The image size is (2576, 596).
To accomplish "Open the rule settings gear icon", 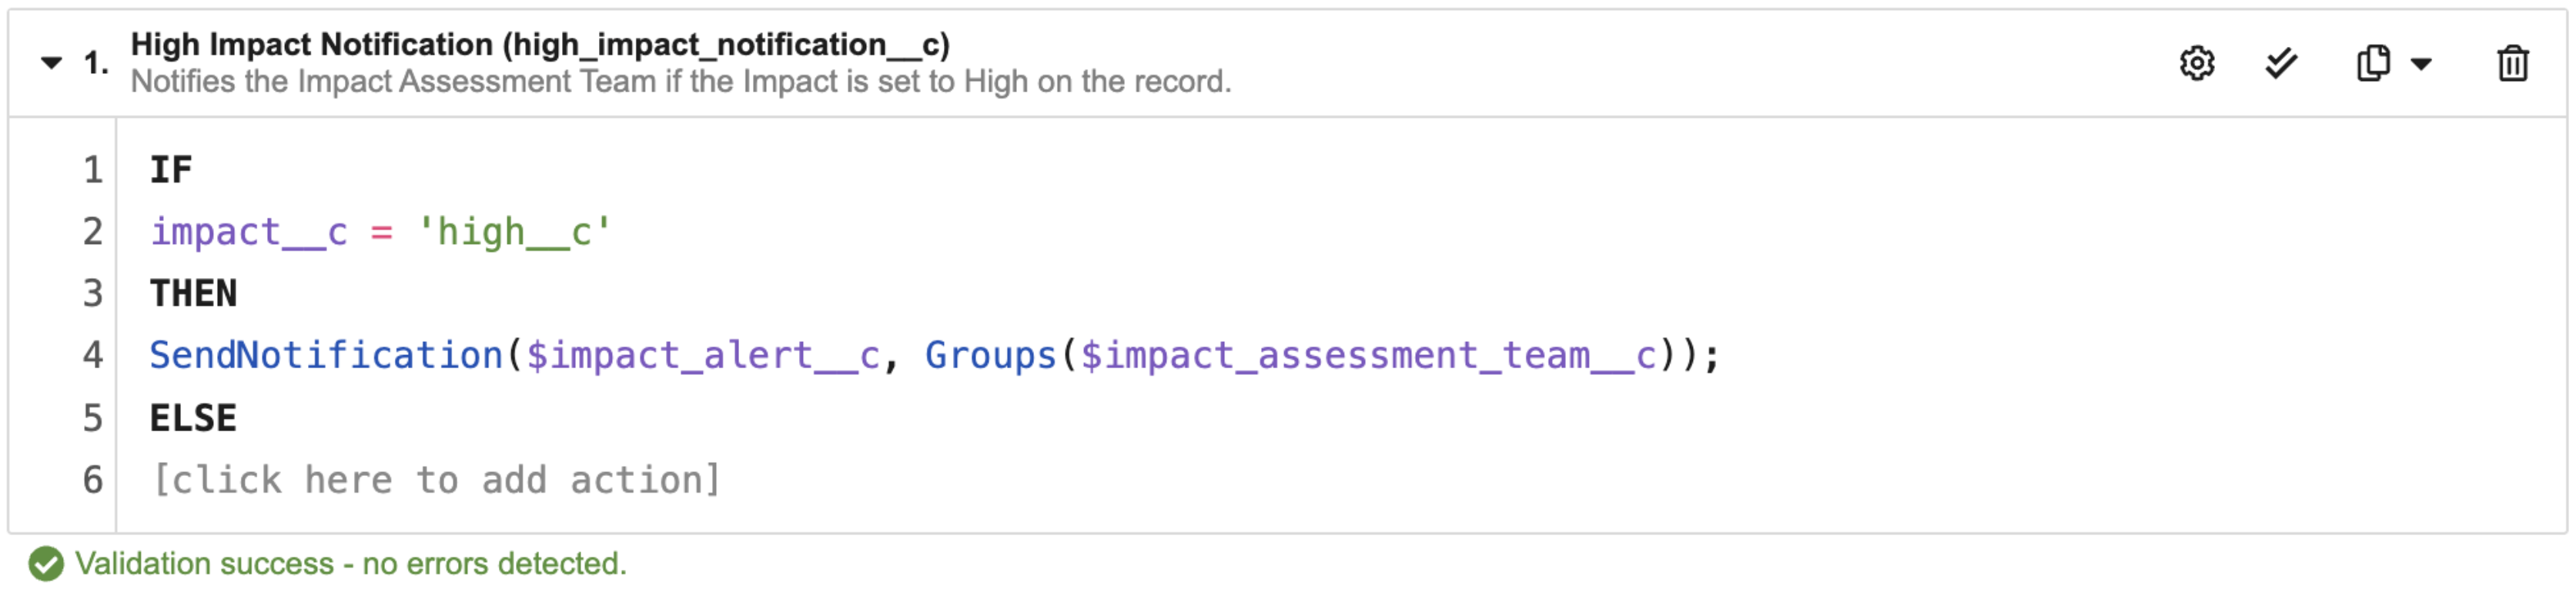I will coord(2197,63).
